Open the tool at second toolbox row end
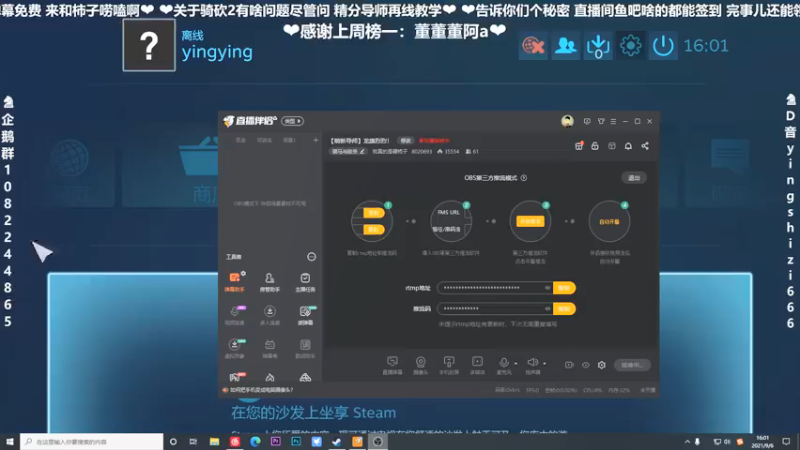The image size is (800, 450). (305, 315)
